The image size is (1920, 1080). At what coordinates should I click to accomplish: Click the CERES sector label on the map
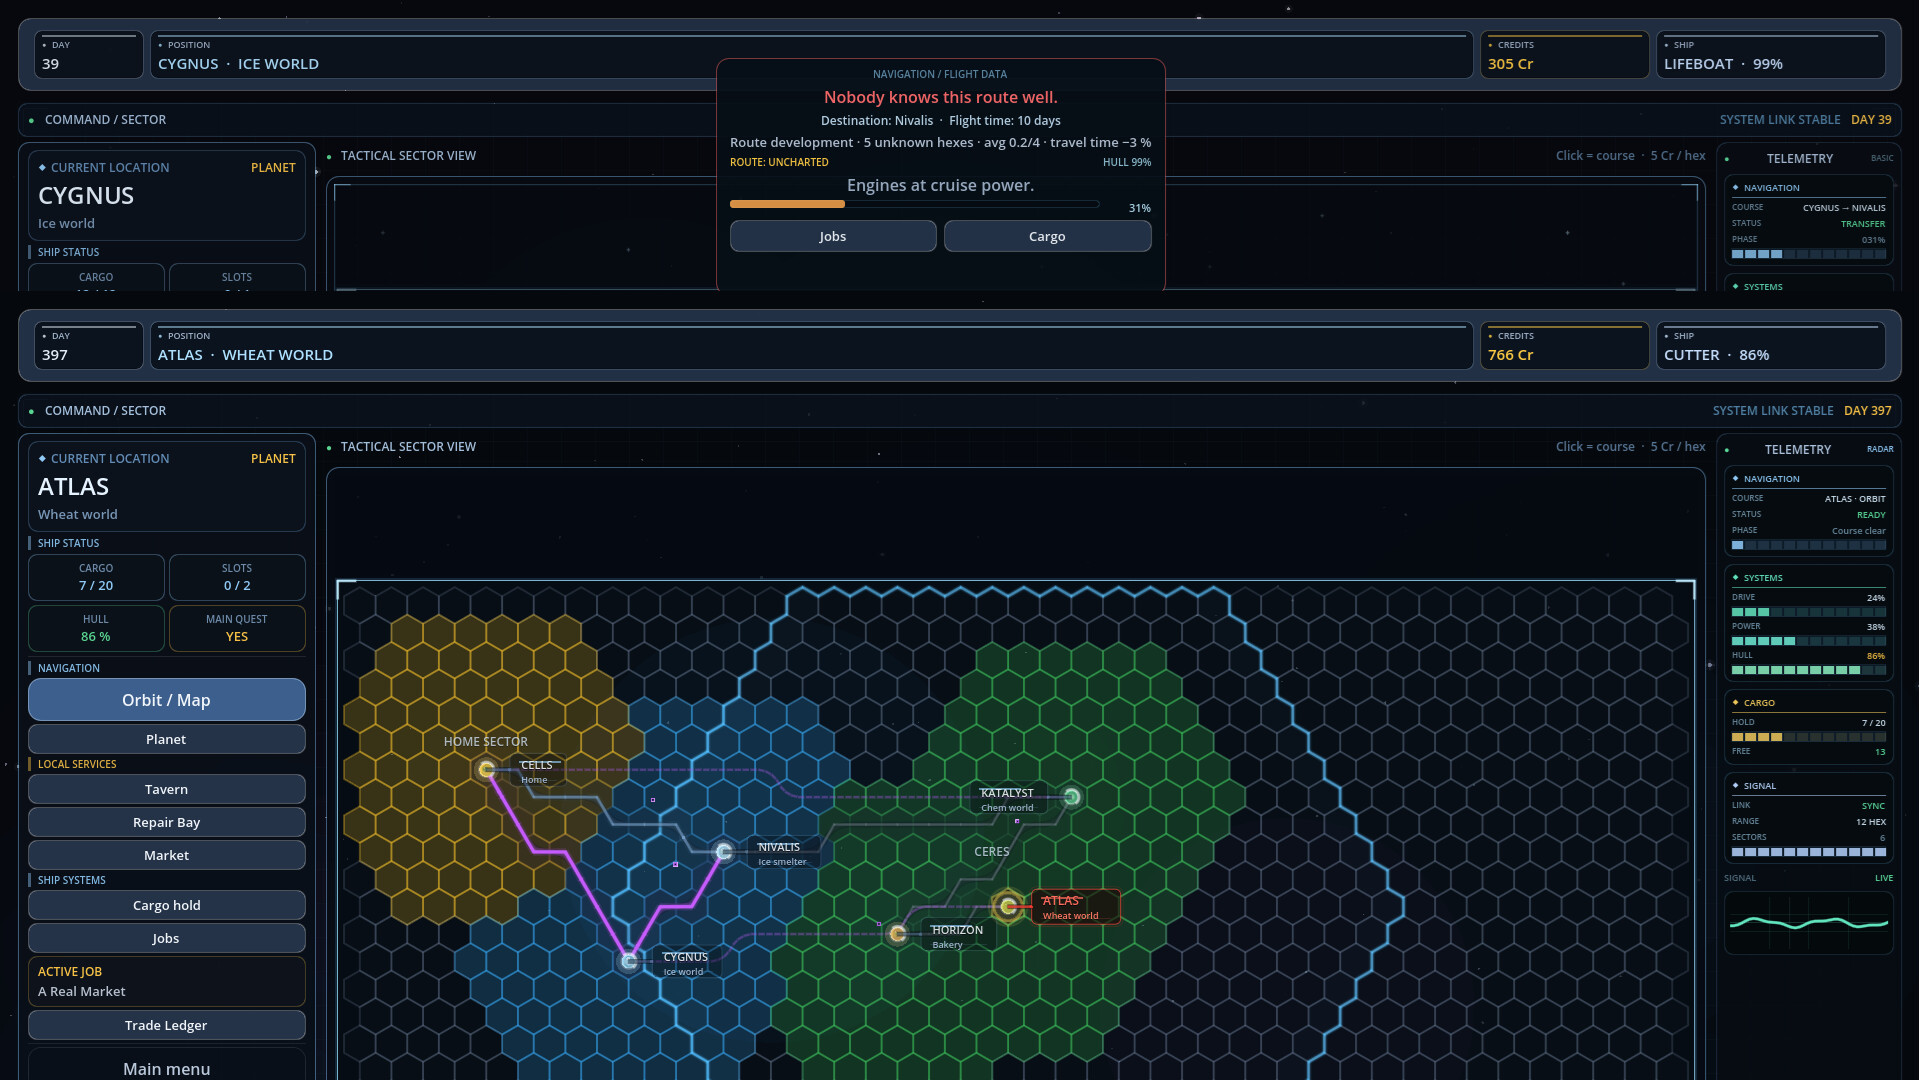tap(991, 851)
